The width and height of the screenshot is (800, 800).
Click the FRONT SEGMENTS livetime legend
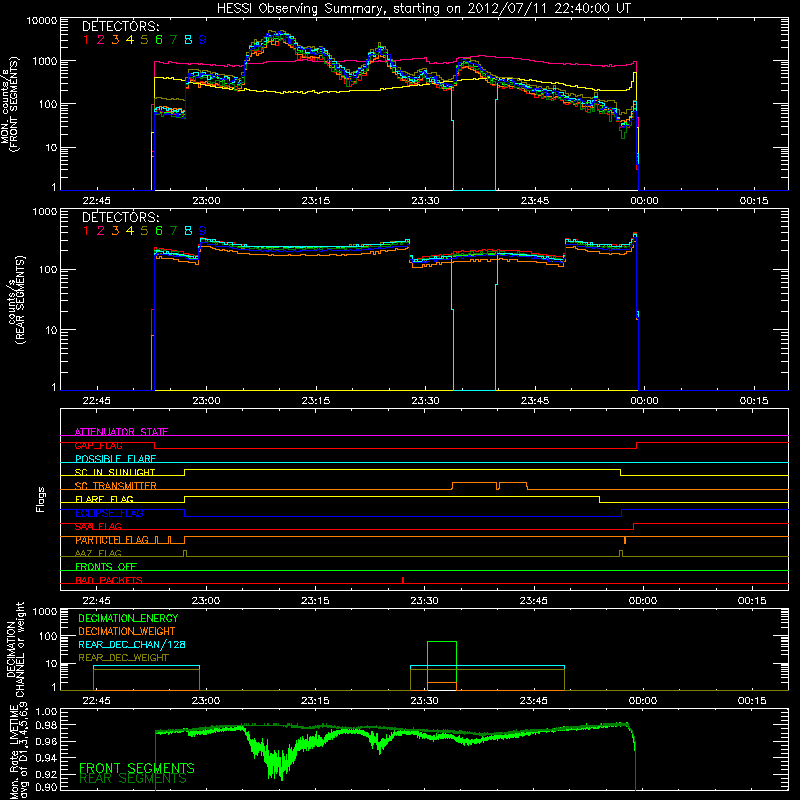[x=137, y=768]
